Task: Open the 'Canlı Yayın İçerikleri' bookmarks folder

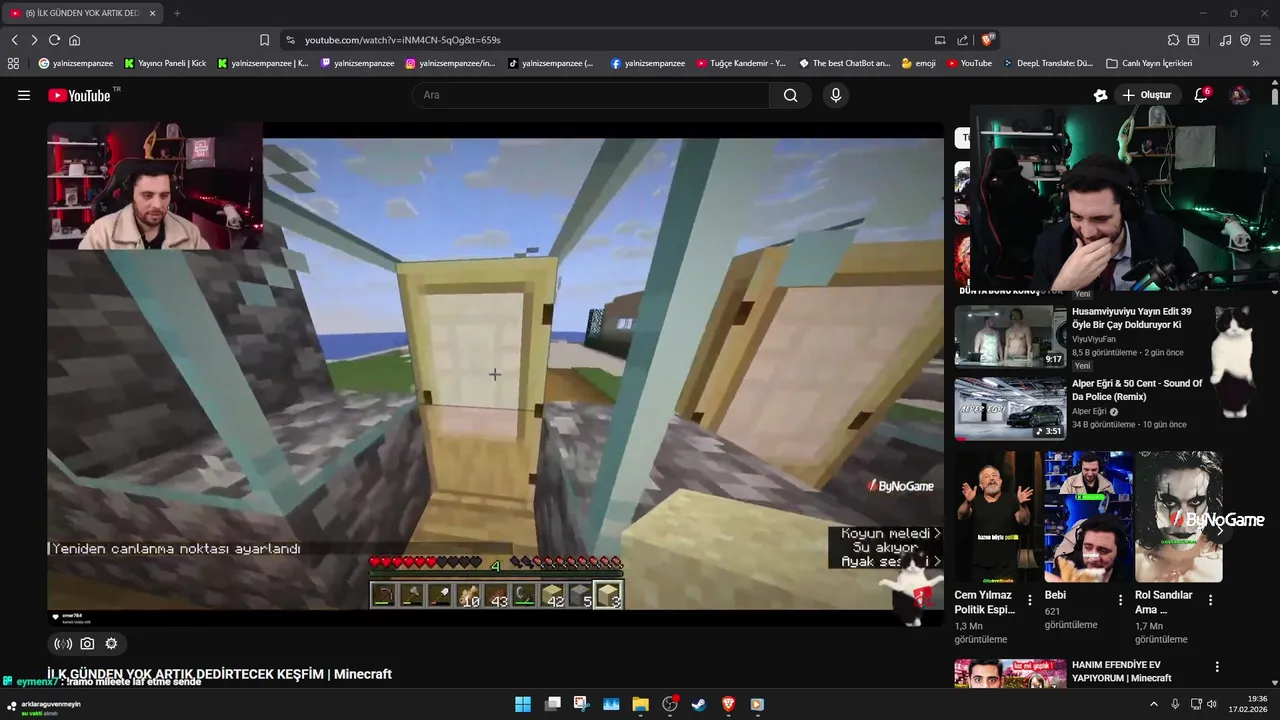Action: (1149, 63)
